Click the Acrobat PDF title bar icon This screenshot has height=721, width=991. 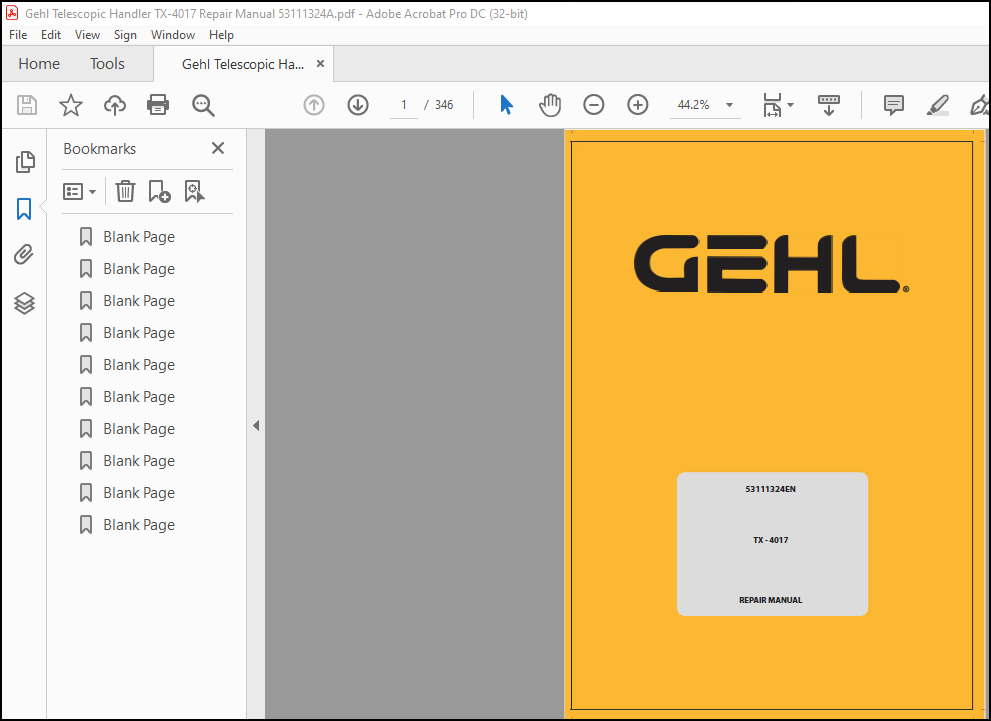click(12, 13)
